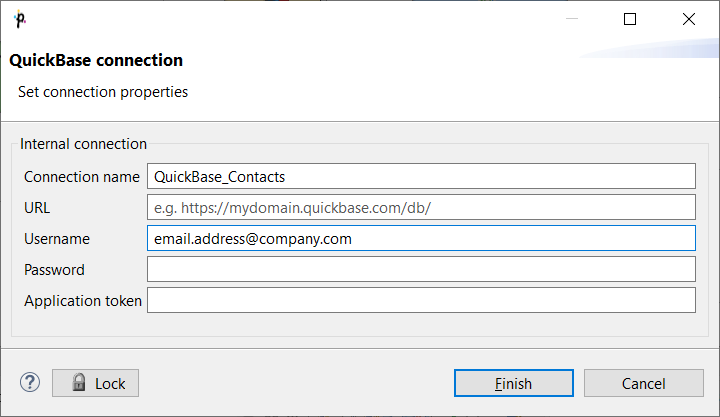Click the application logo in the title bar
Screen dimensions: 720x417
click(x=20, y=19)
